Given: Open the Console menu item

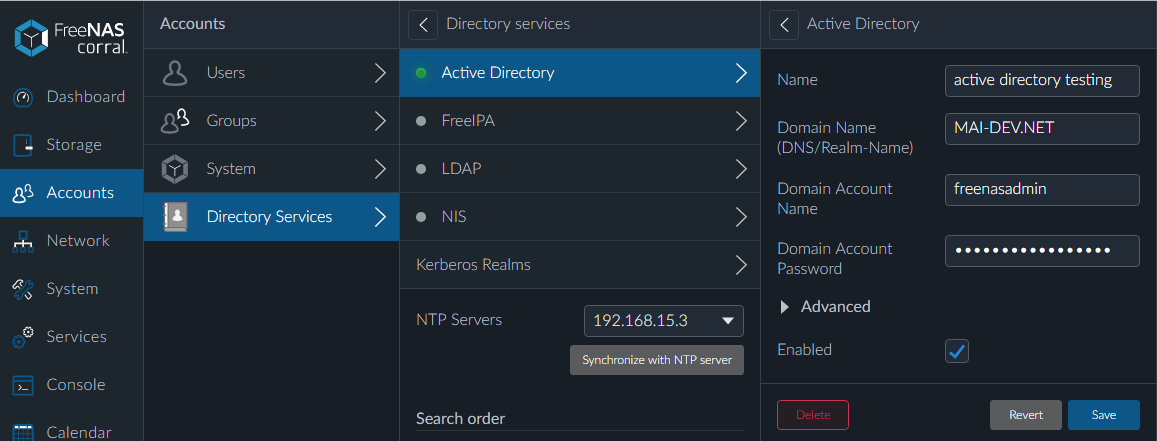Looking at the screenshot, I should pos(72,384).
